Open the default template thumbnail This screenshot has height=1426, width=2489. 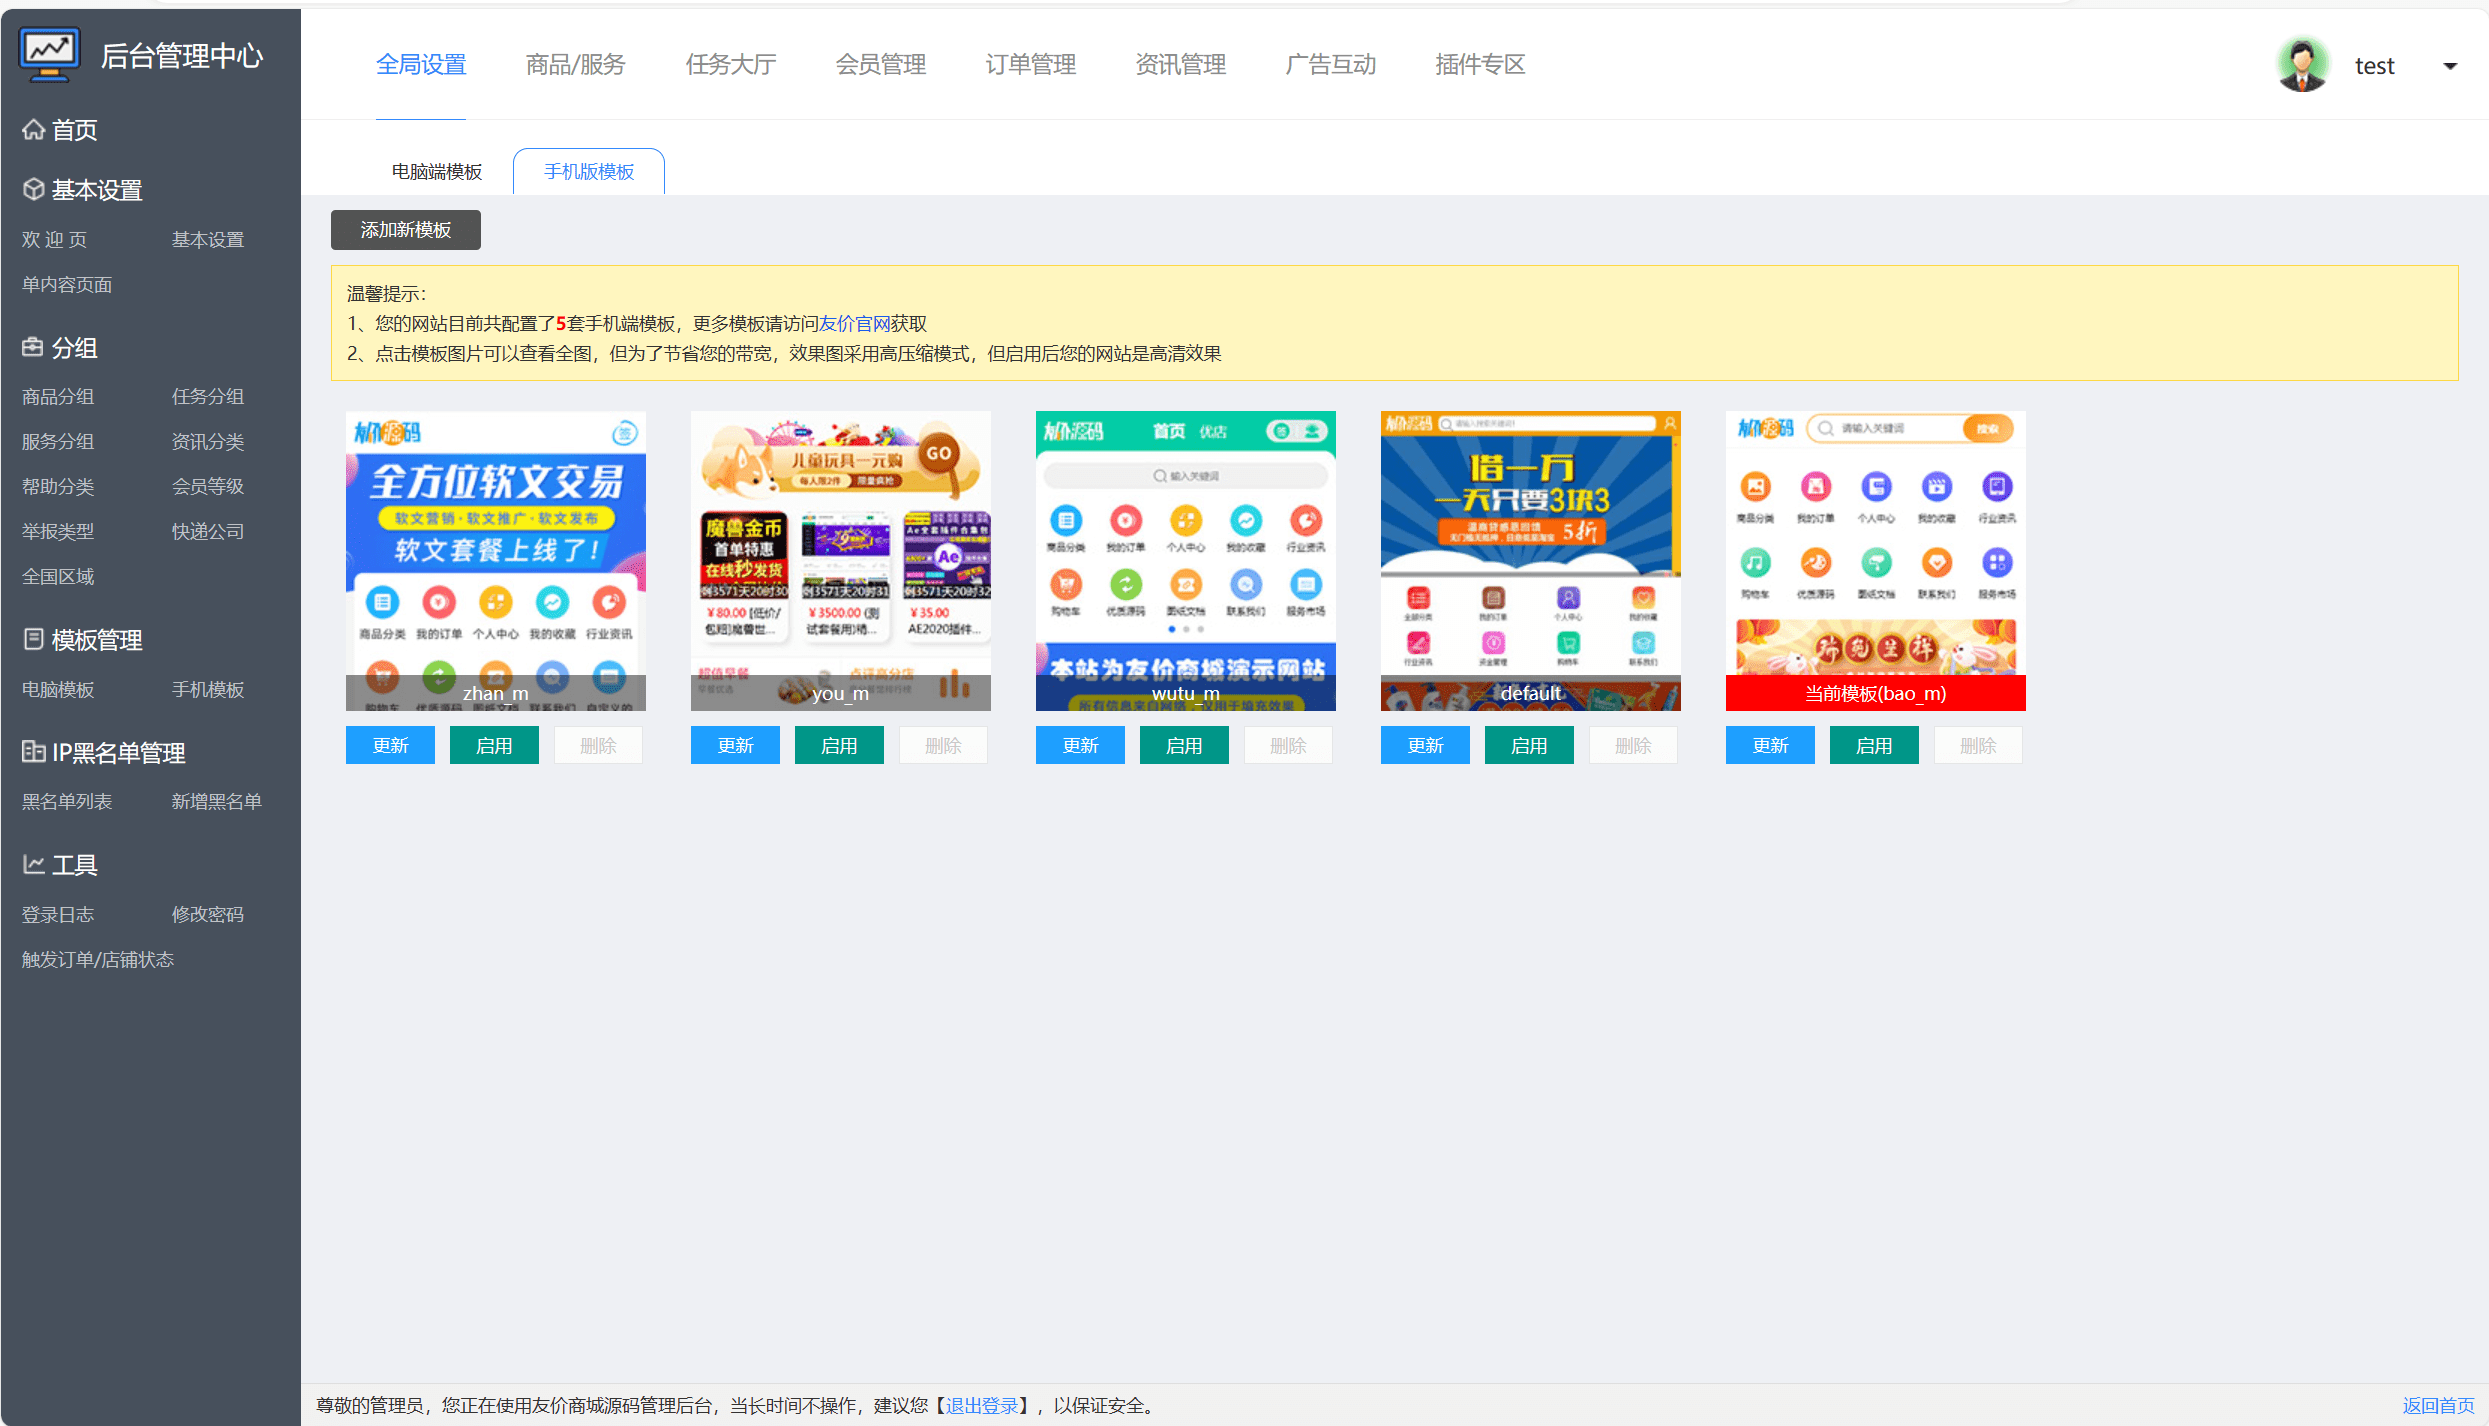[1531, 561]
